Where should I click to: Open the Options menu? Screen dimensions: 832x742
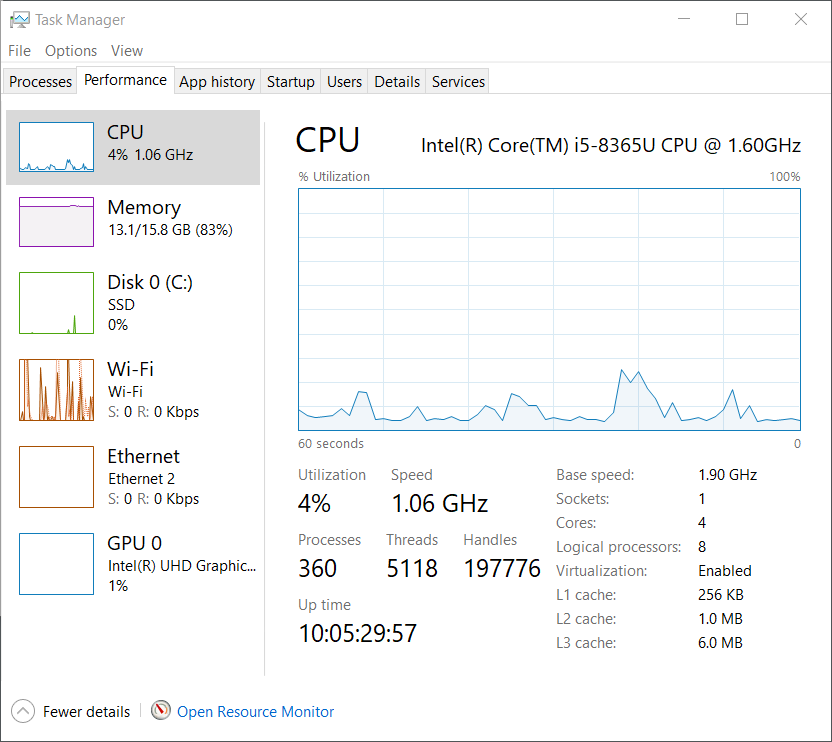pyautogui.click(x=71, y=51)
